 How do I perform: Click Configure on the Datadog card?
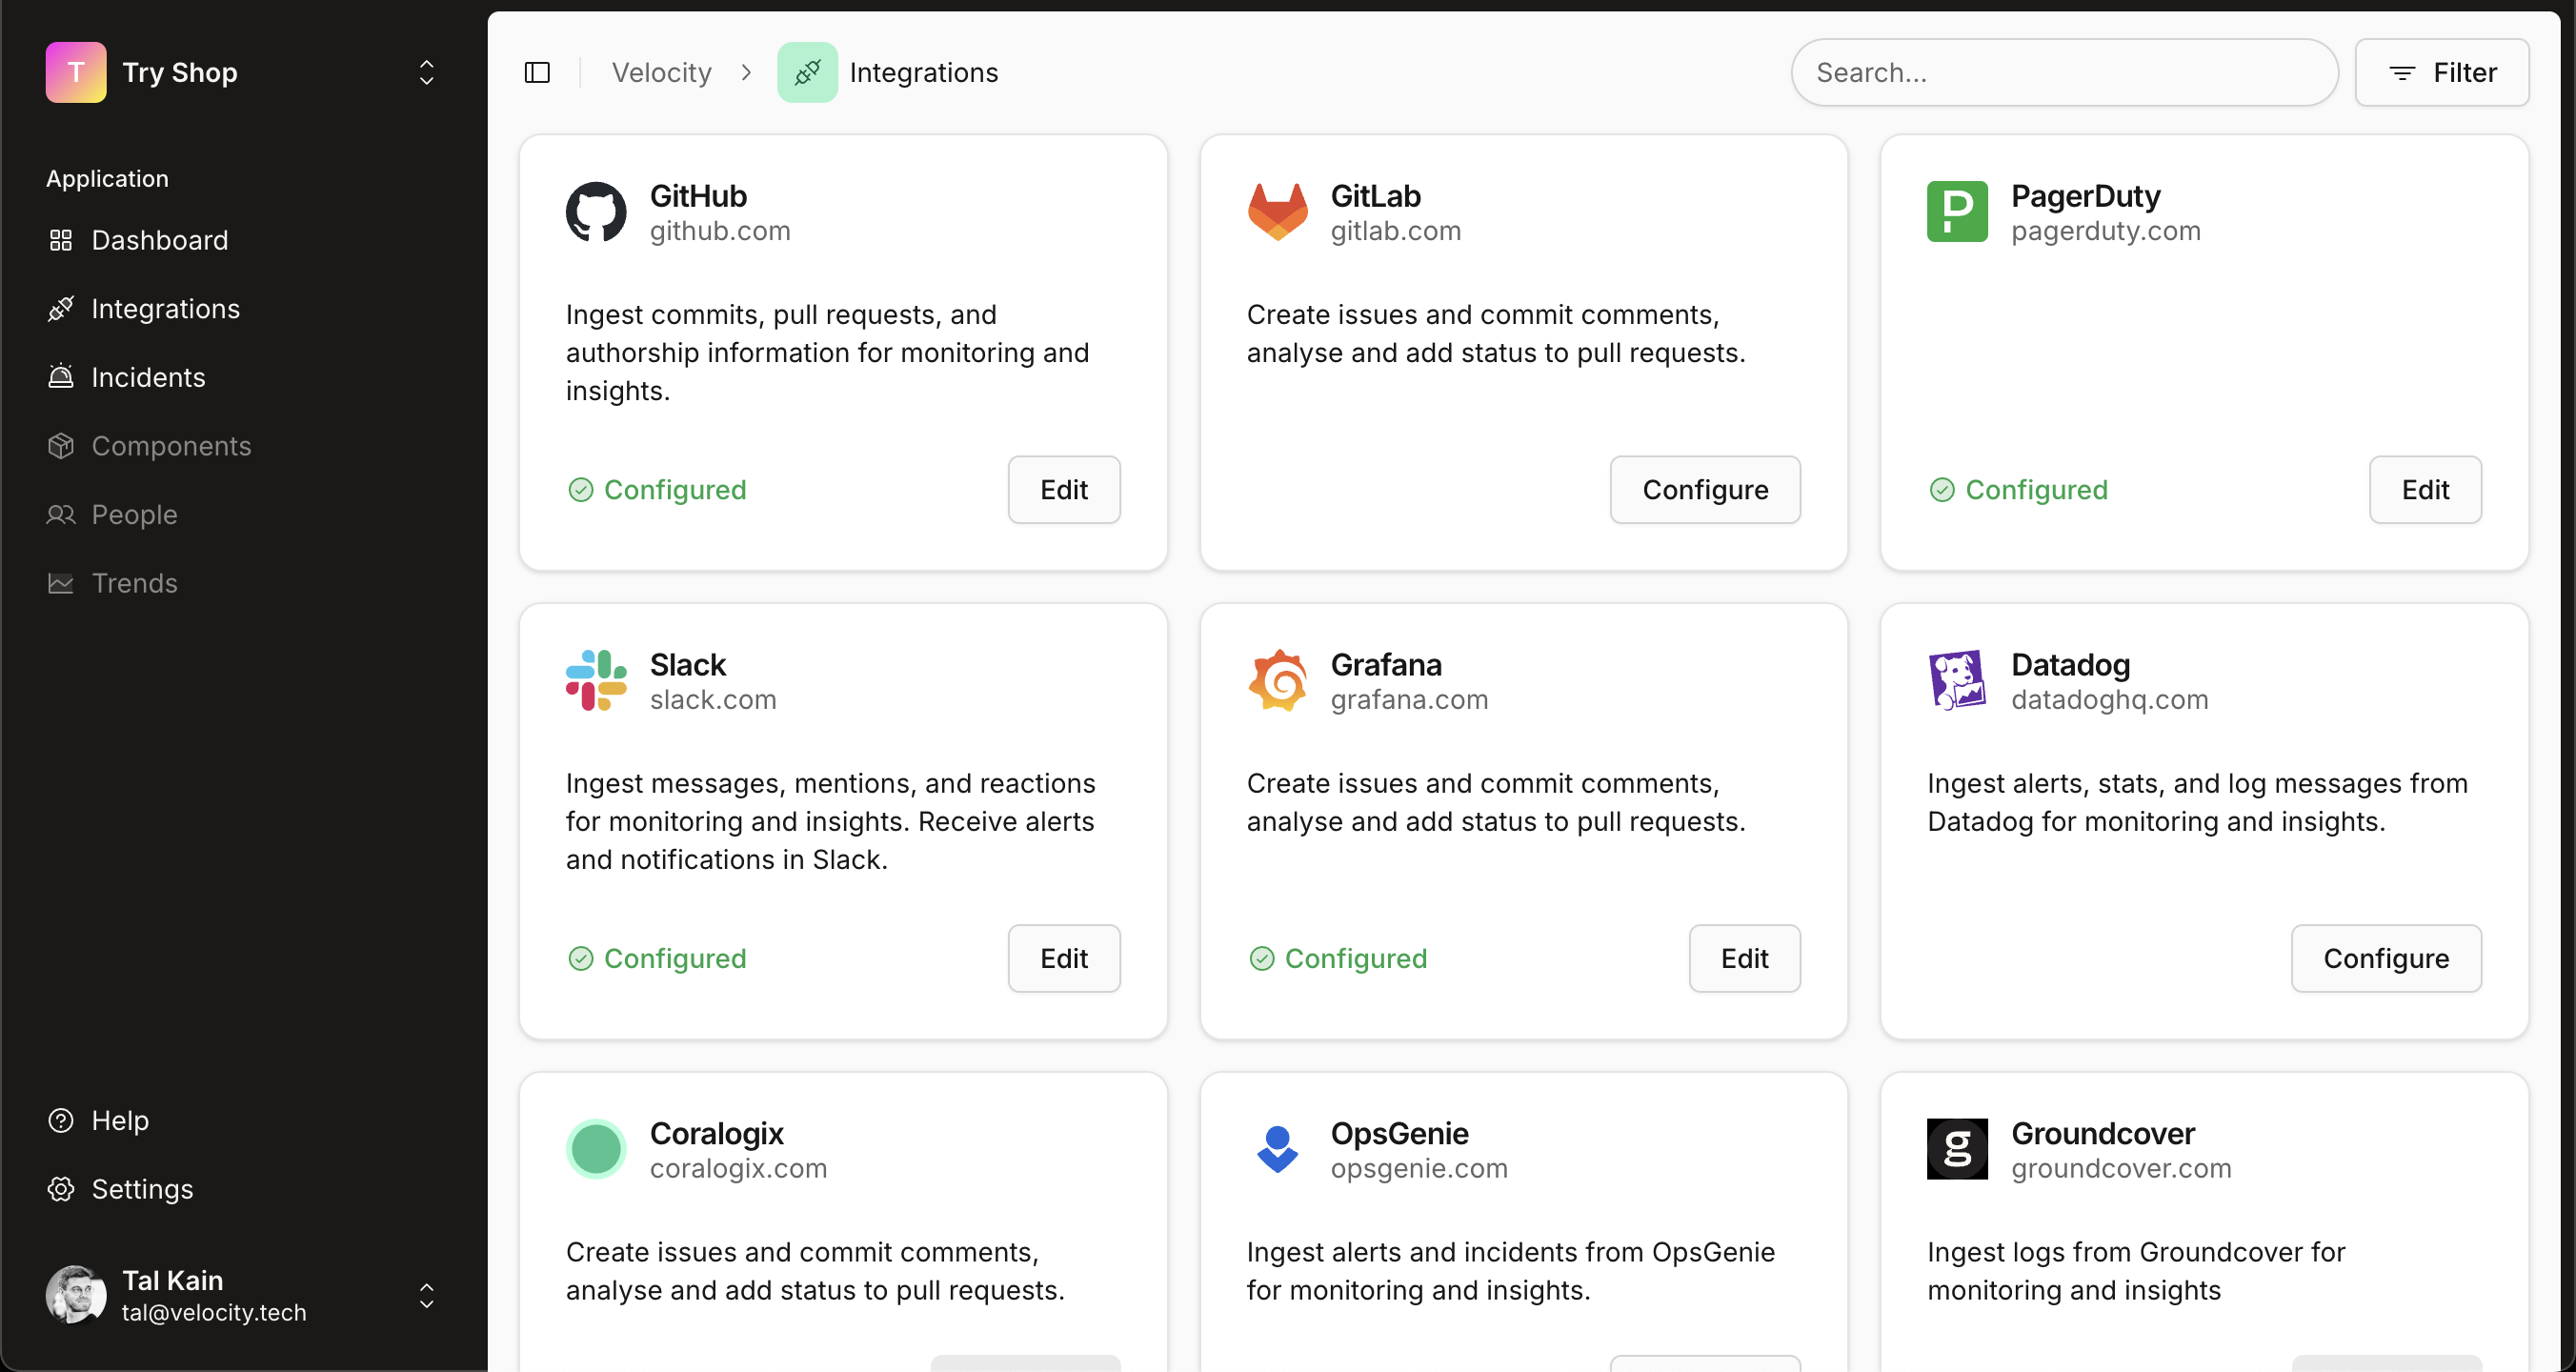tap(2385, 958)
